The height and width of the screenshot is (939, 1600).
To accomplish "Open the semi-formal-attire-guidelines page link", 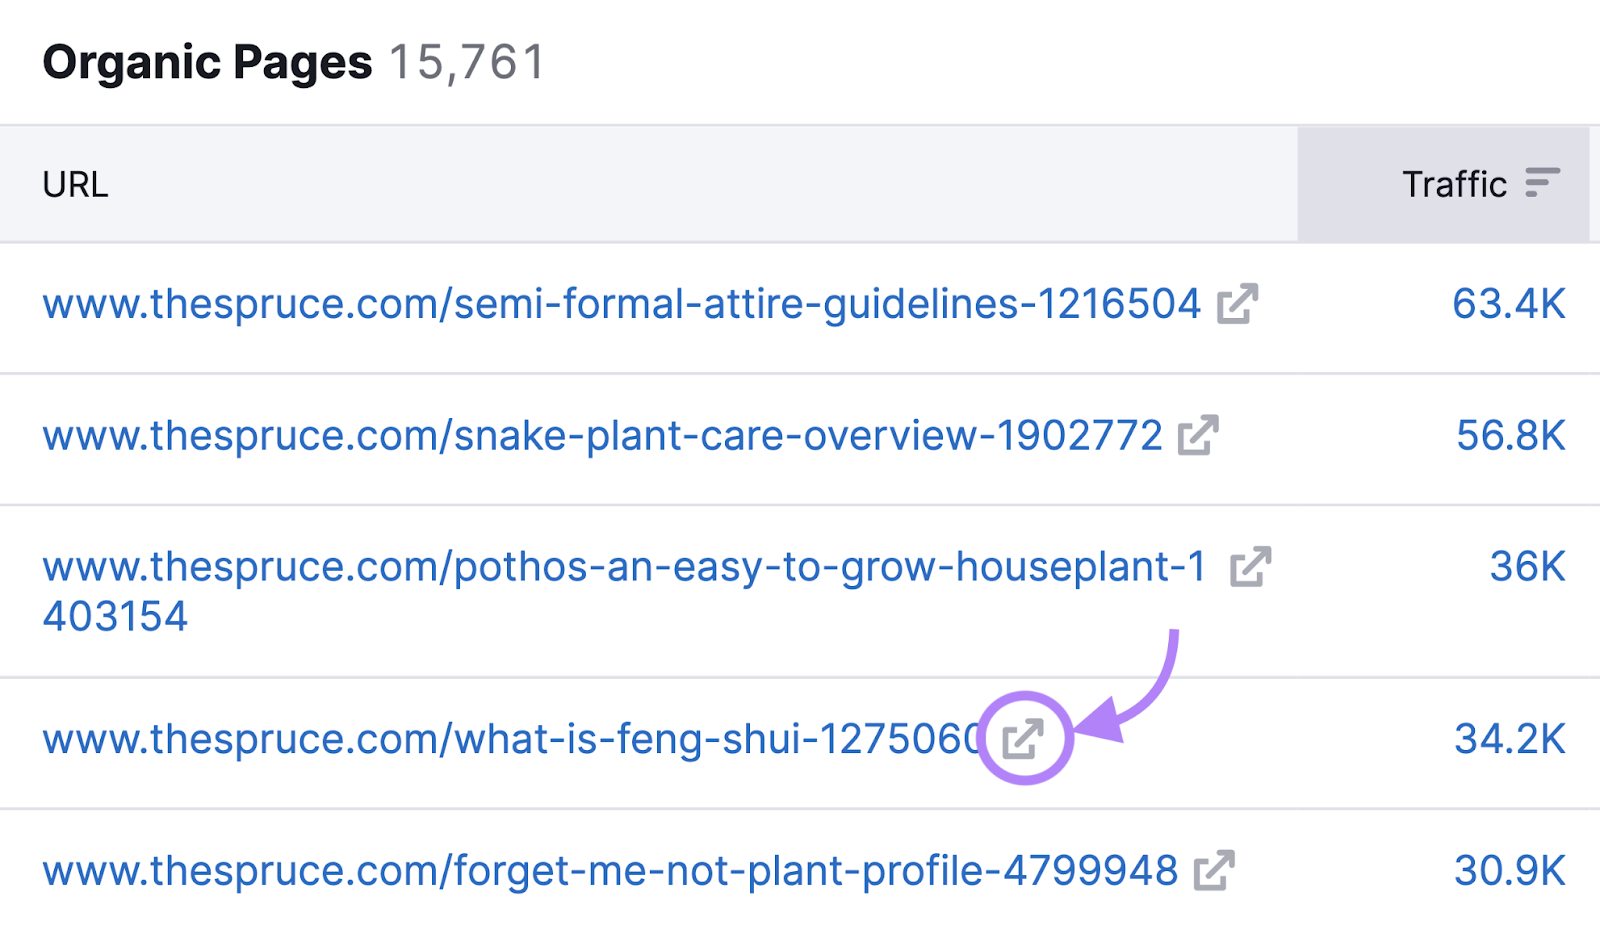I will (621, 304).
